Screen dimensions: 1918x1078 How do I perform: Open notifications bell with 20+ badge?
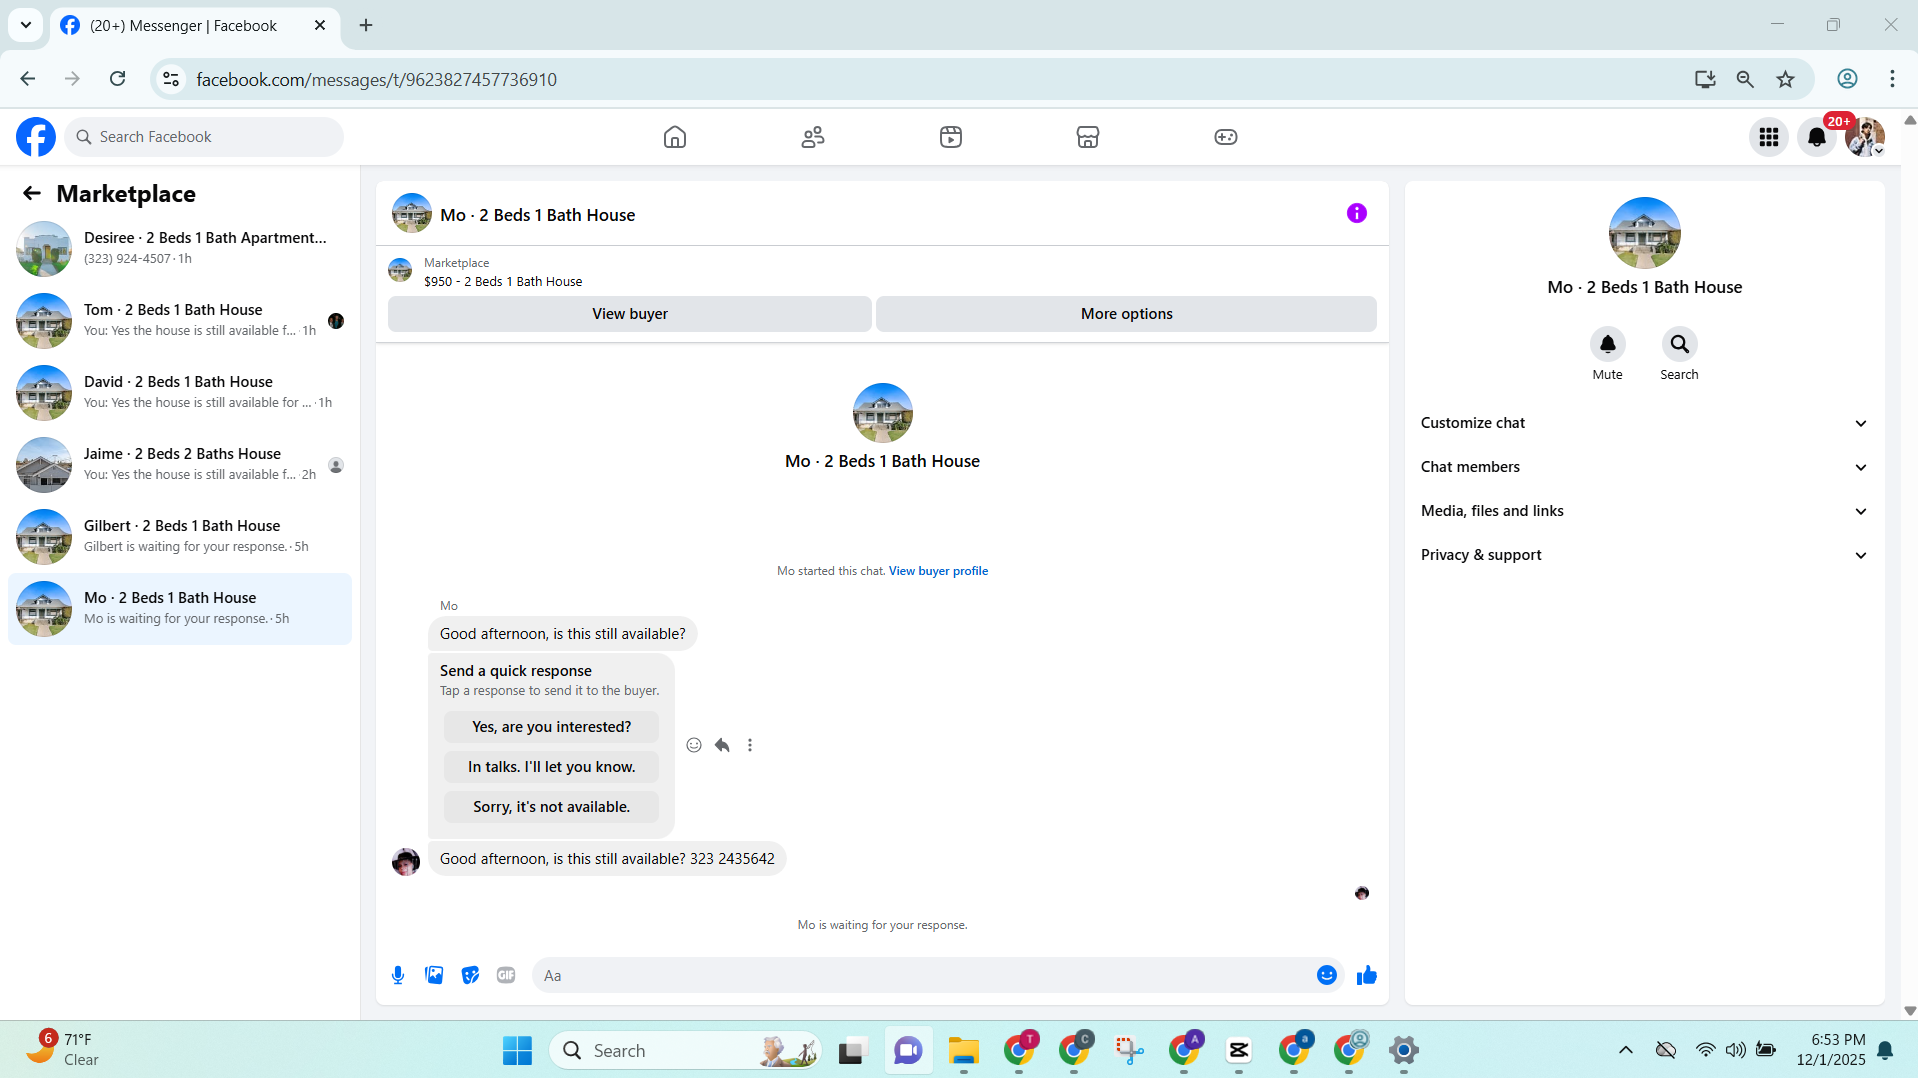pyautogui.click(x=1817, y=137)
